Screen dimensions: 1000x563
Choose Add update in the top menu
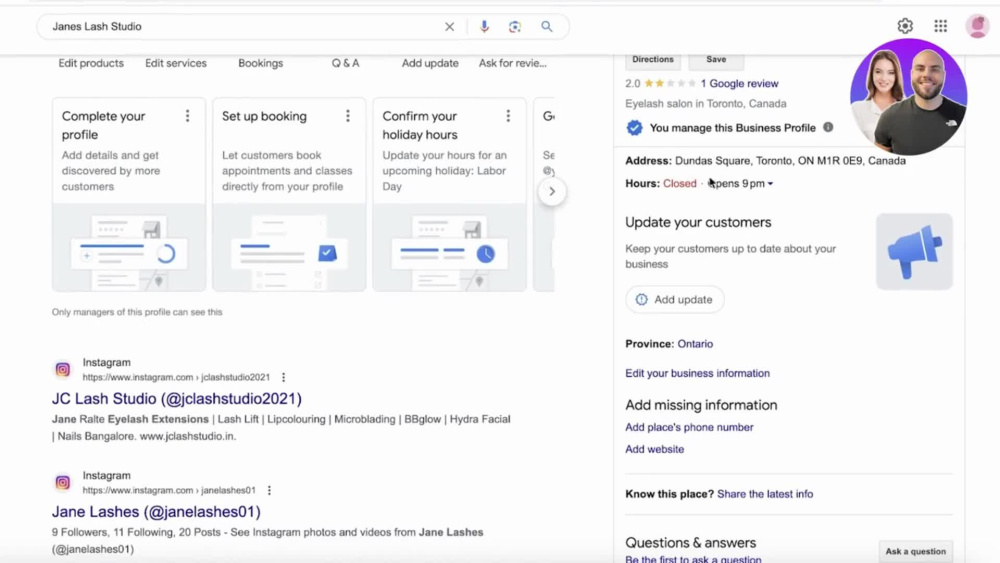[x=430, y=63]
